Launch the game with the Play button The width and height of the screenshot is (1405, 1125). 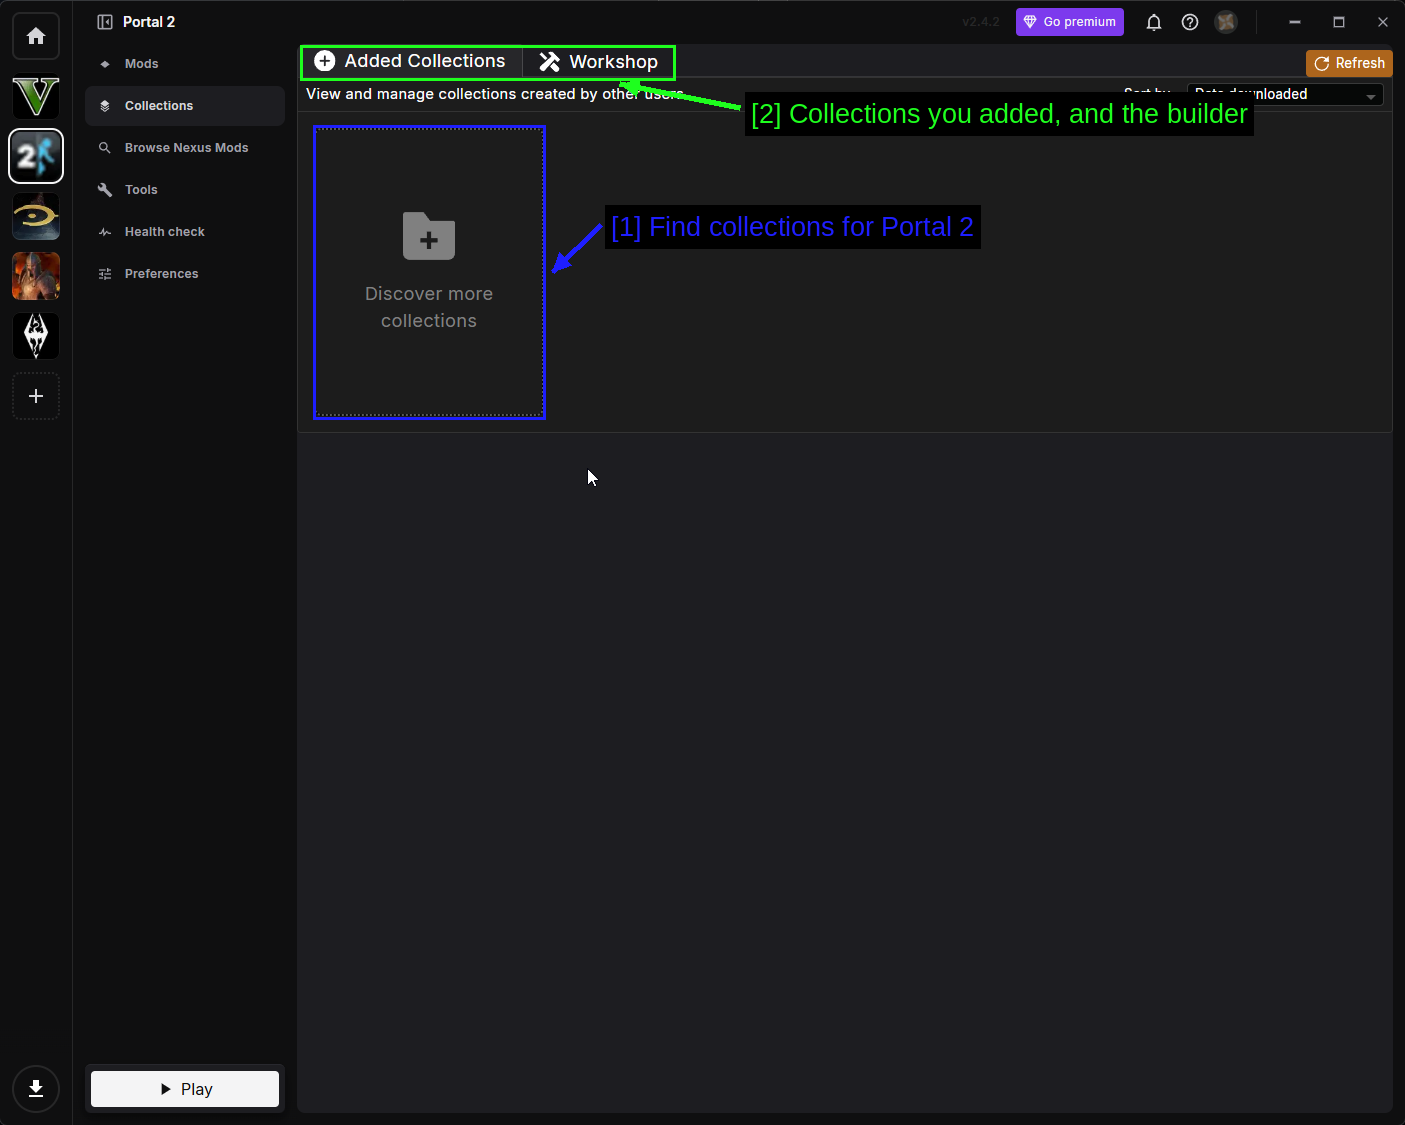tap(185, 1089)
